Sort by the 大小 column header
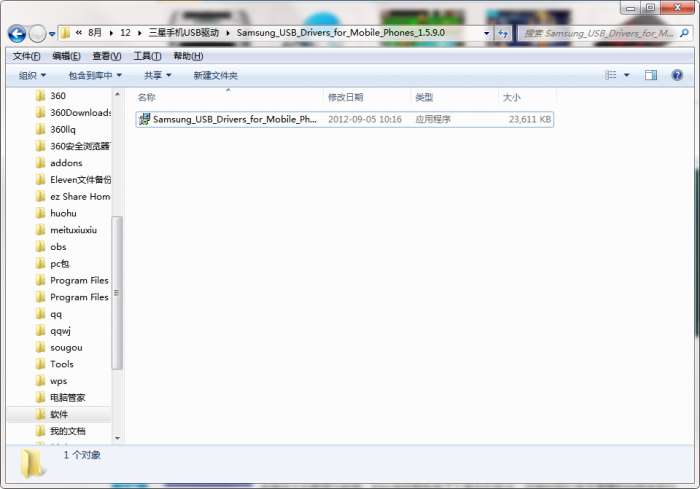The image size is (700, 489). (x=527, y=97)
